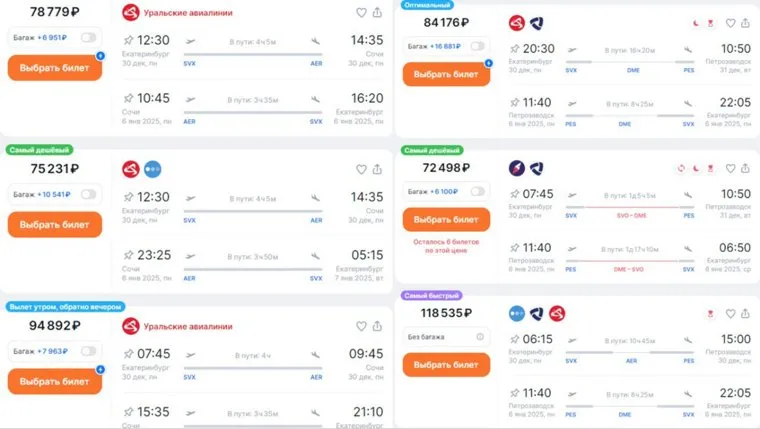Switch on baggage for +6 100₽
This screenshot has width=760, height=429.
point(477,191)
